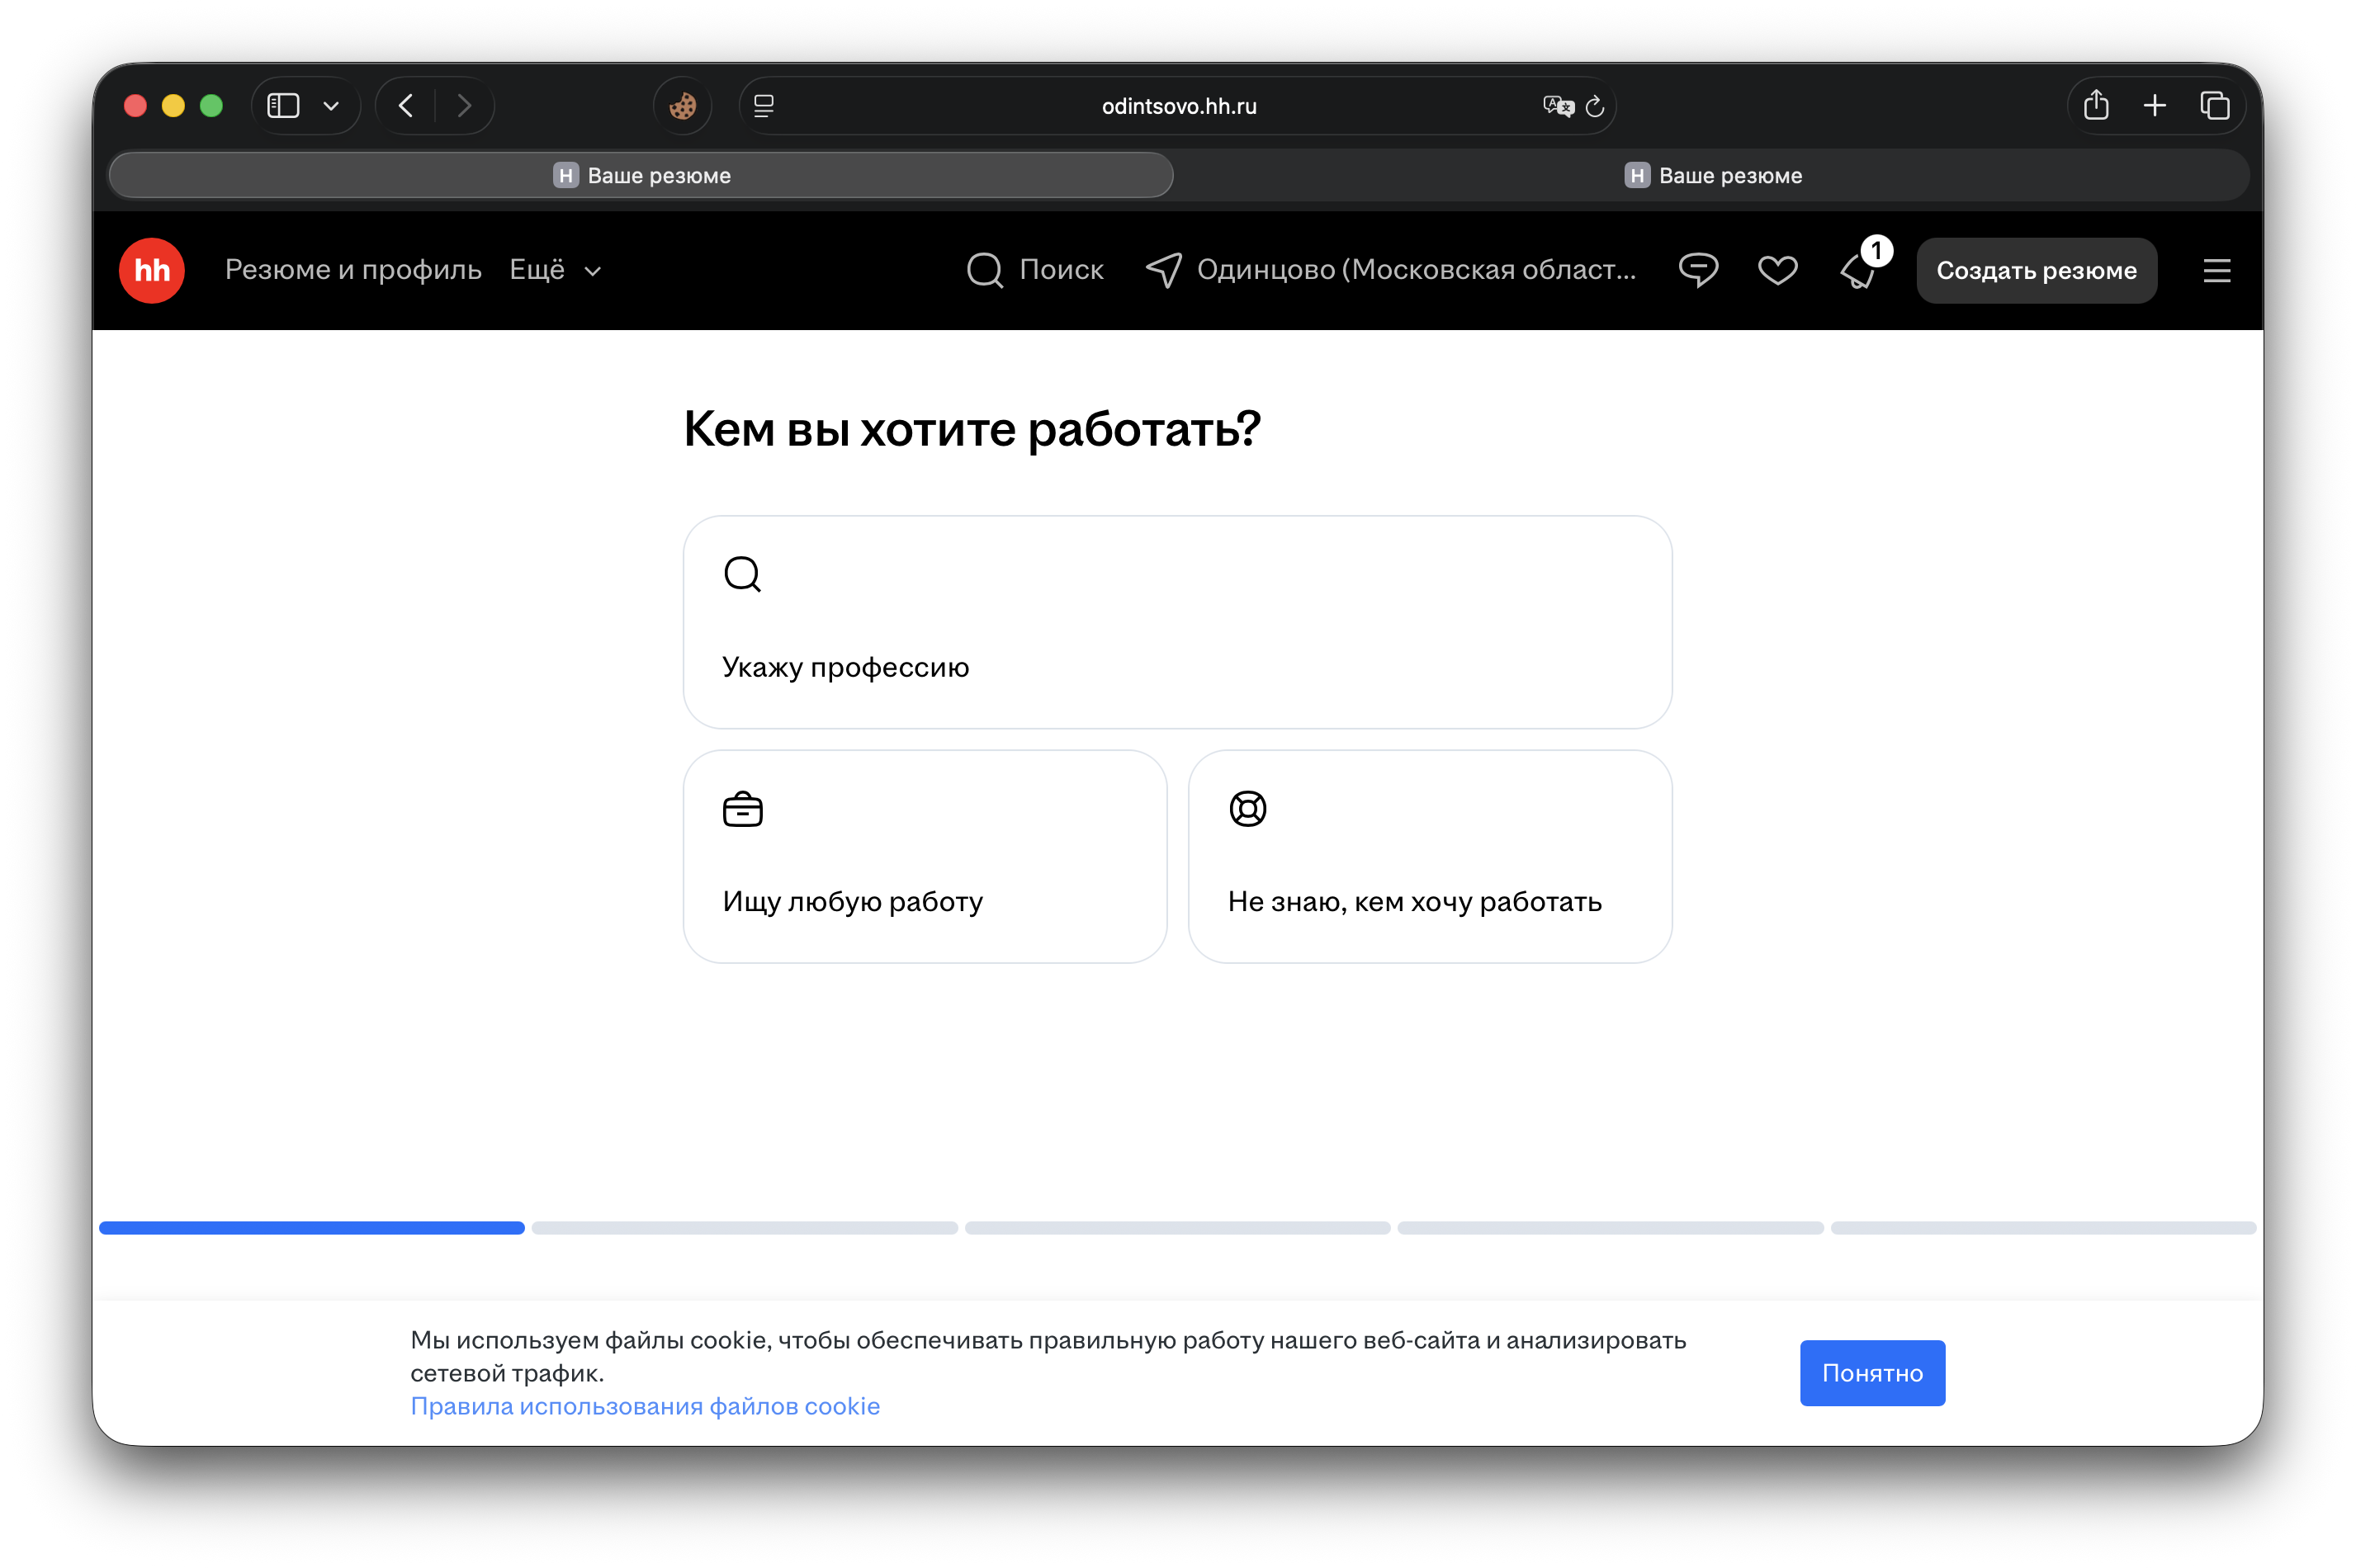Click the translate page icon
2356x1568 pixels.
click(x=1557, y=106)
